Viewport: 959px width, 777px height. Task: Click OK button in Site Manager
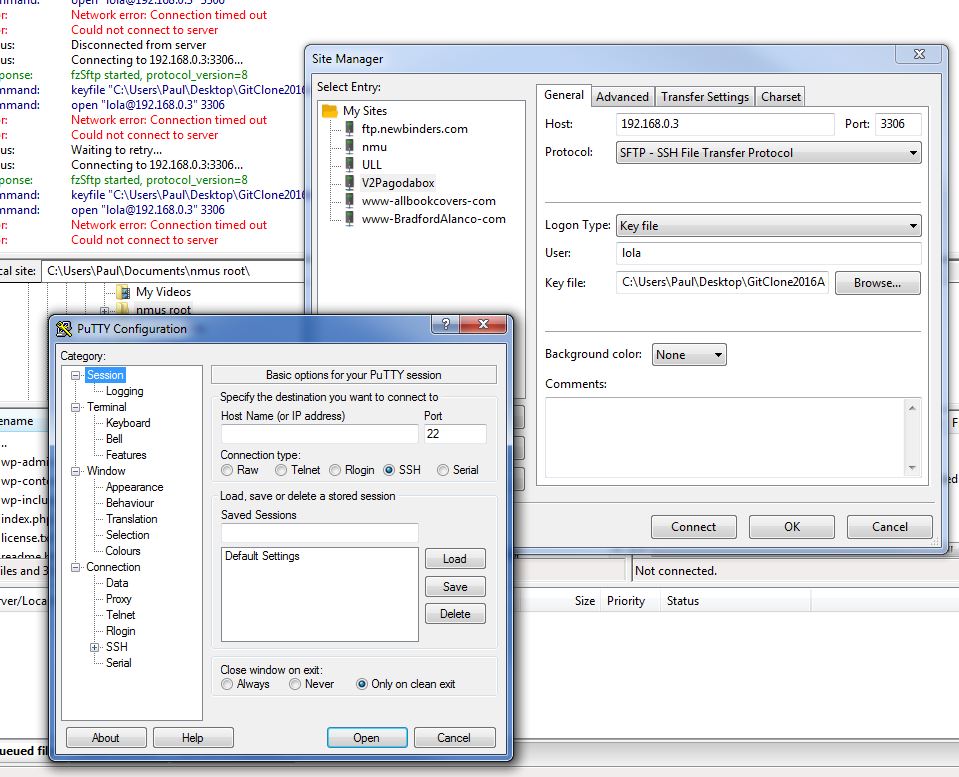(x=791, y=527)
